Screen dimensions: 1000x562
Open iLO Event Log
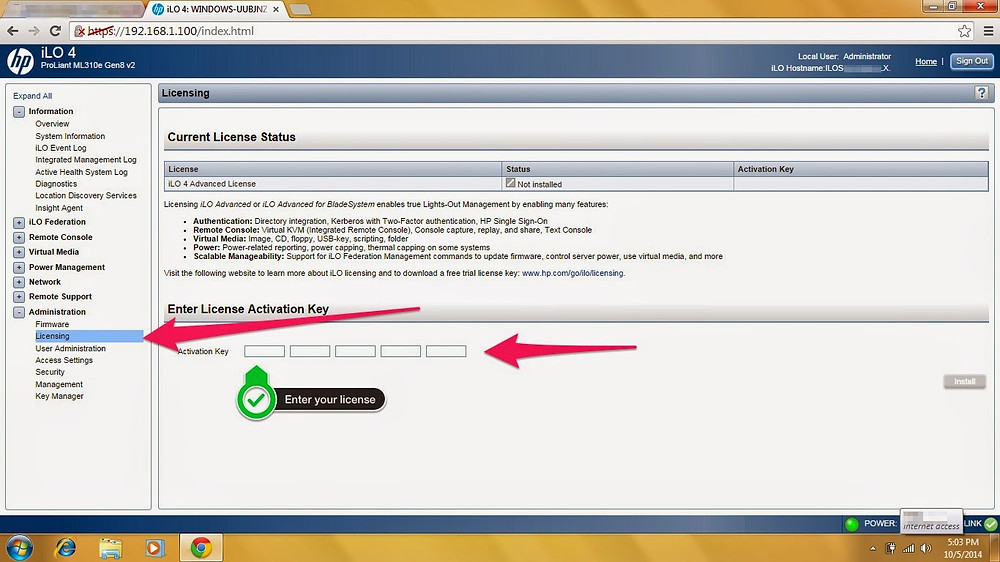61,148
